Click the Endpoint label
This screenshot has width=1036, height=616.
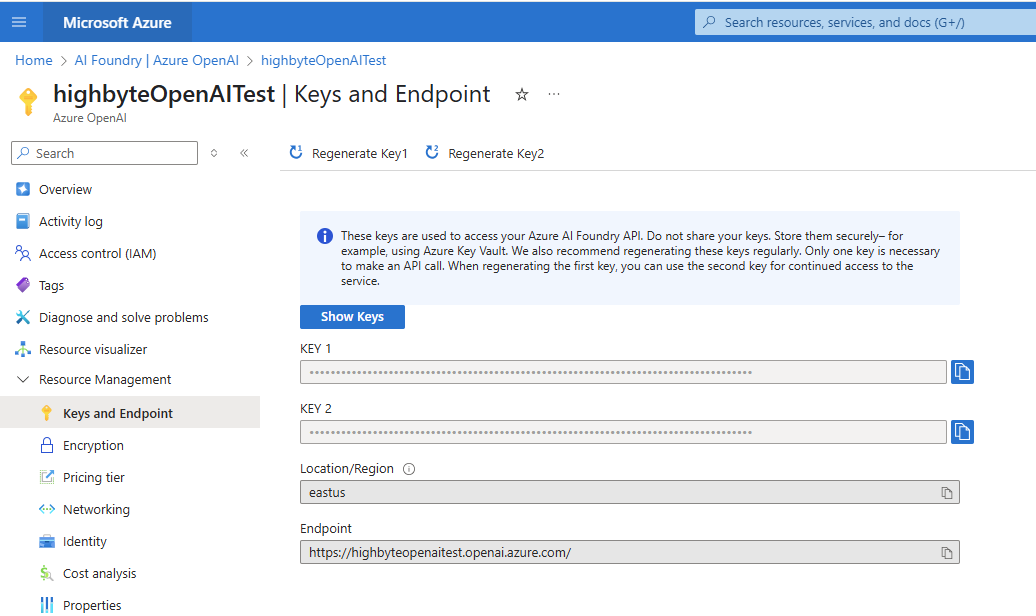pyautogui.click(x=326, y=529)
